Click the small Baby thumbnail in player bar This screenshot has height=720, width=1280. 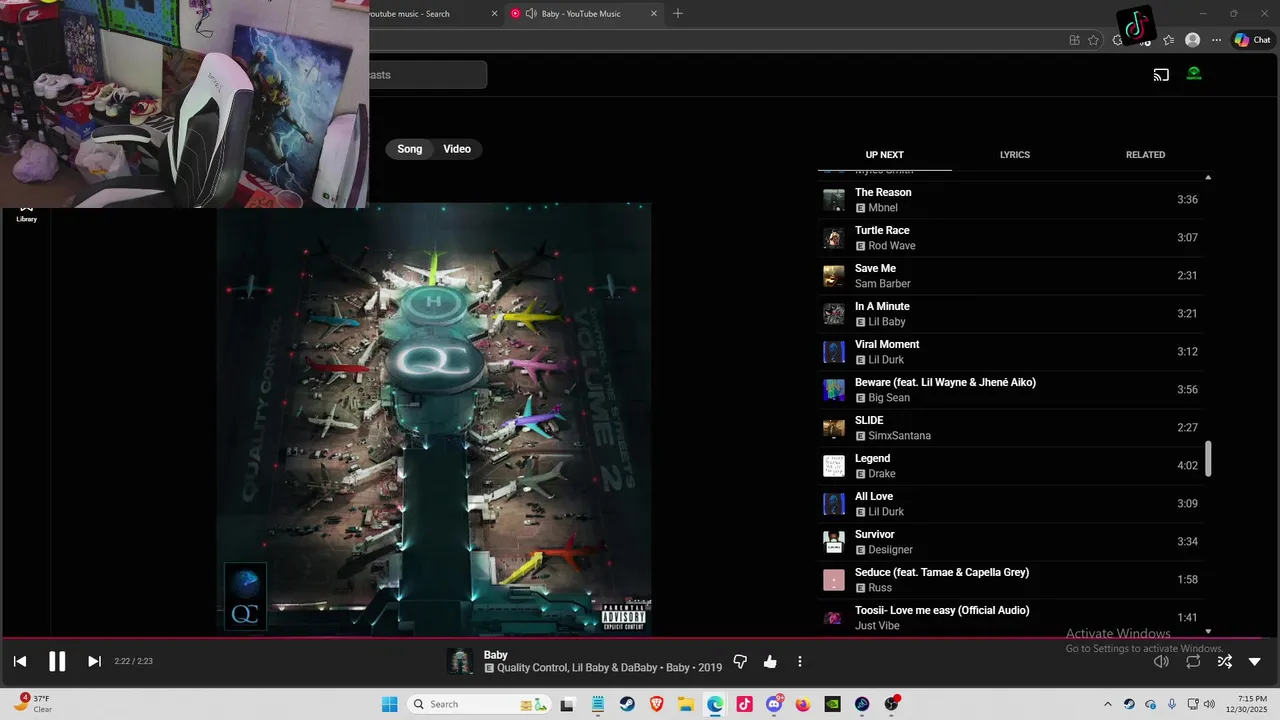tap(460, 661)
